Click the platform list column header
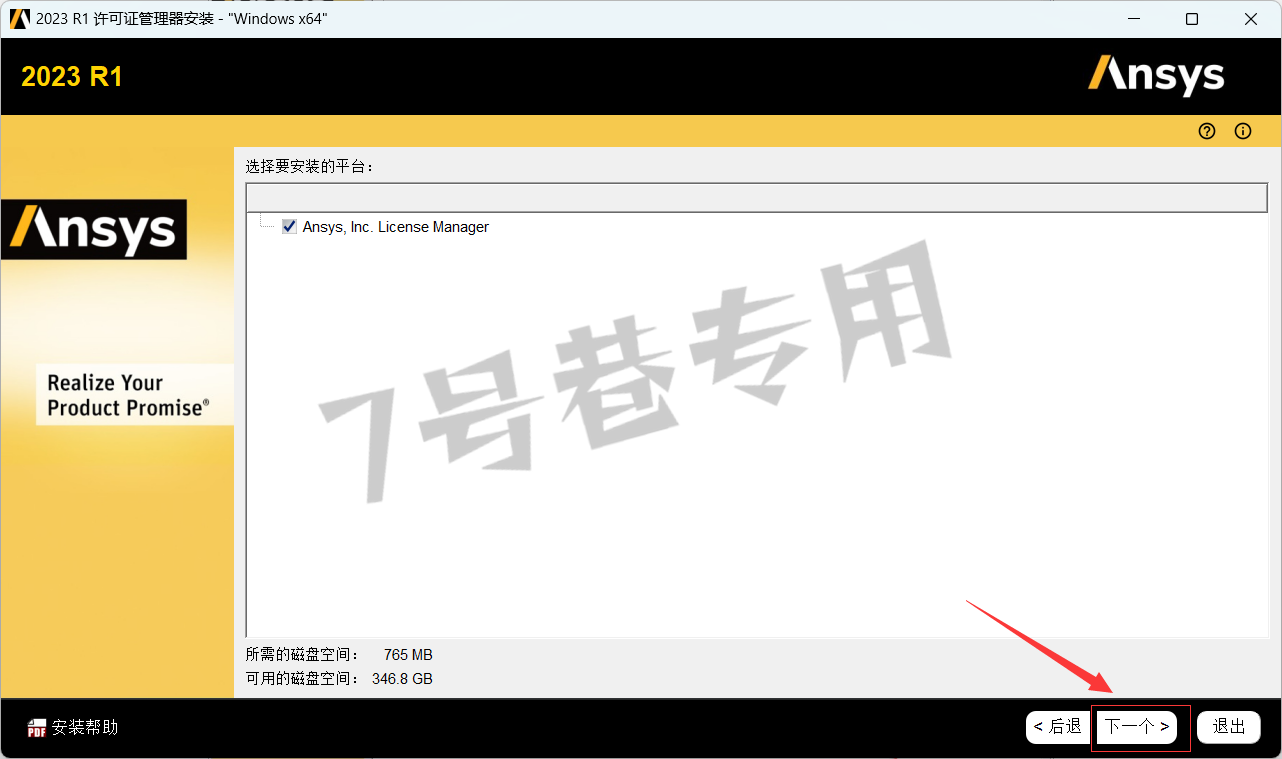 click(x=757, y=197)
